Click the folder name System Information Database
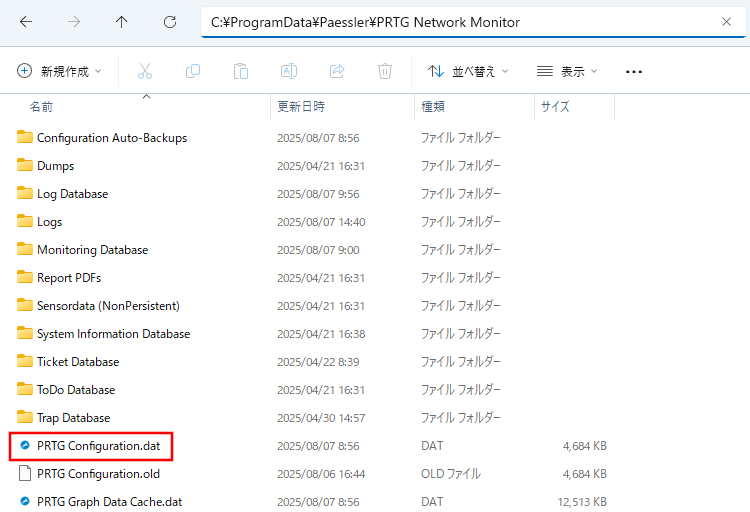 pyautogui.click(x=114, y=334)
